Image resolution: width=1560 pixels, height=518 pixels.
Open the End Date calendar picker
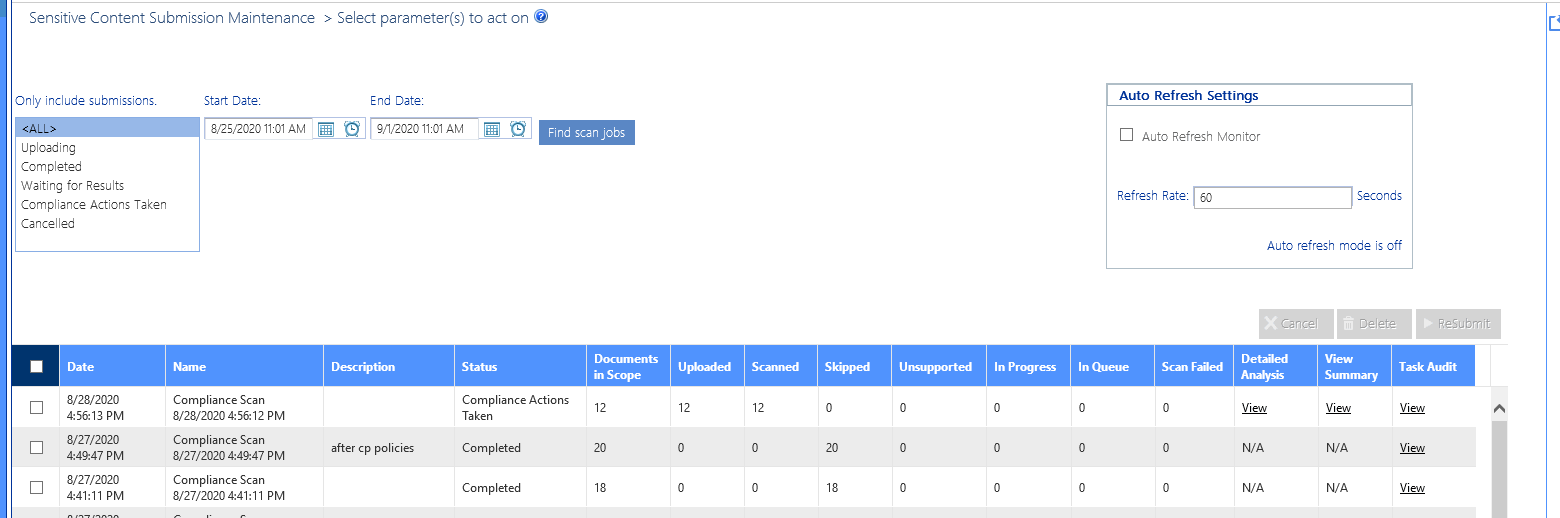click(492, 129)
